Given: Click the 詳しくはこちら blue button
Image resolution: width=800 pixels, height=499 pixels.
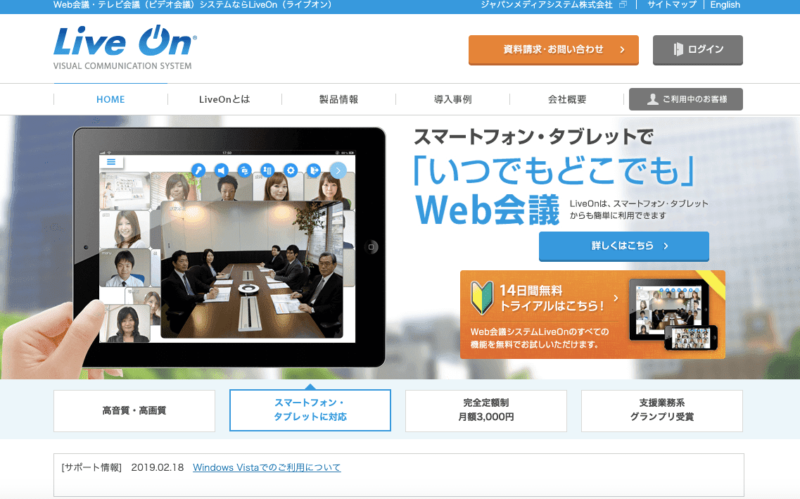Looking at the screenshot, I should pos(624,246).
